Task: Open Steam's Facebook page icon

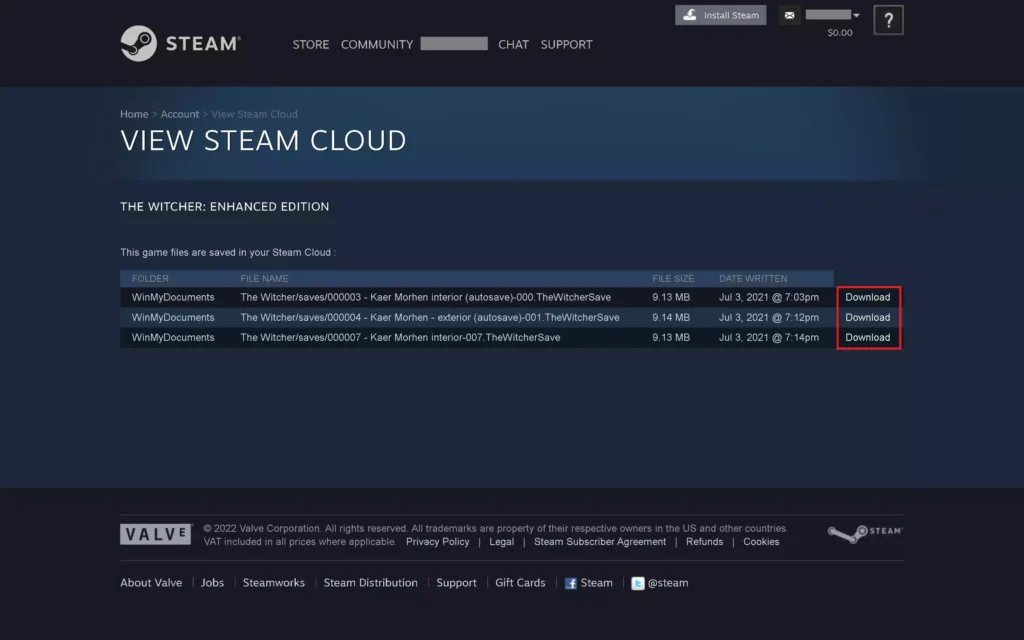Action: coord(571,583)
